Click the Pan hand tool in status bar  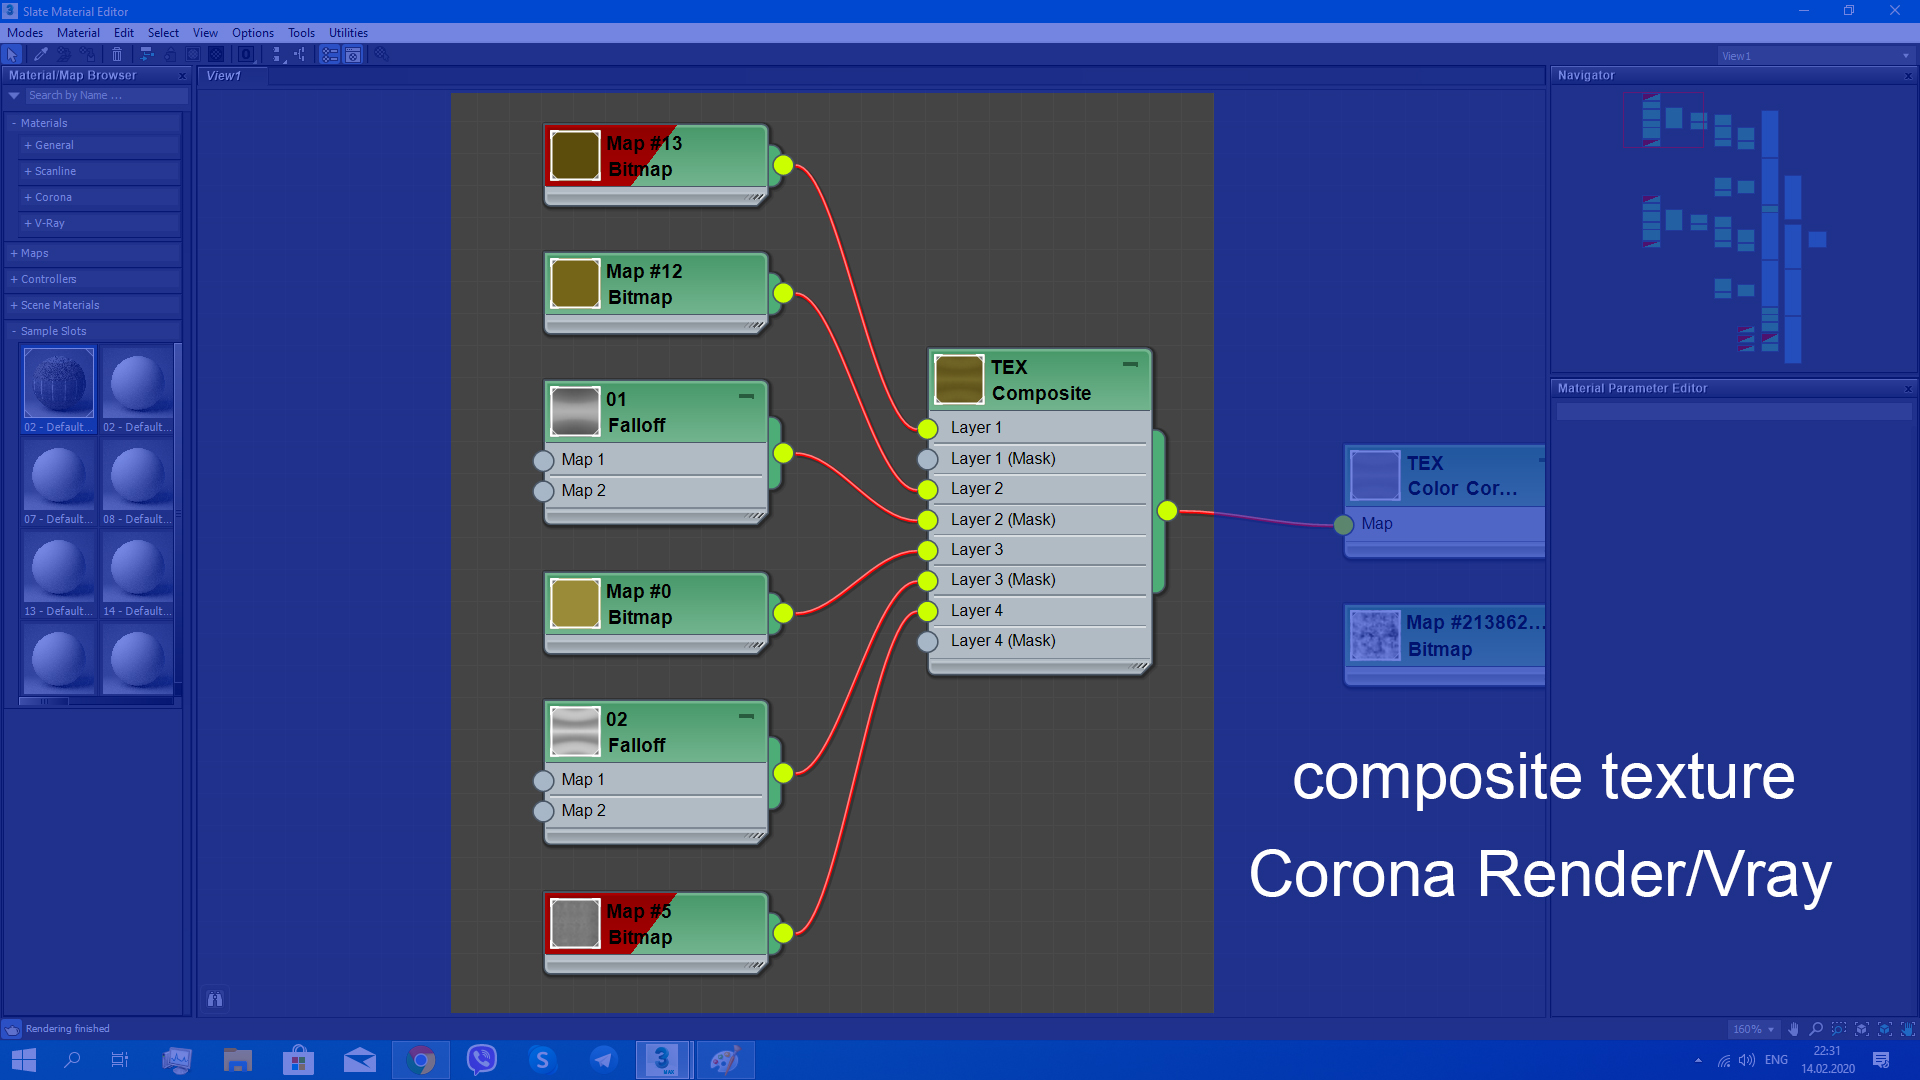(x=1793, y=1029)
